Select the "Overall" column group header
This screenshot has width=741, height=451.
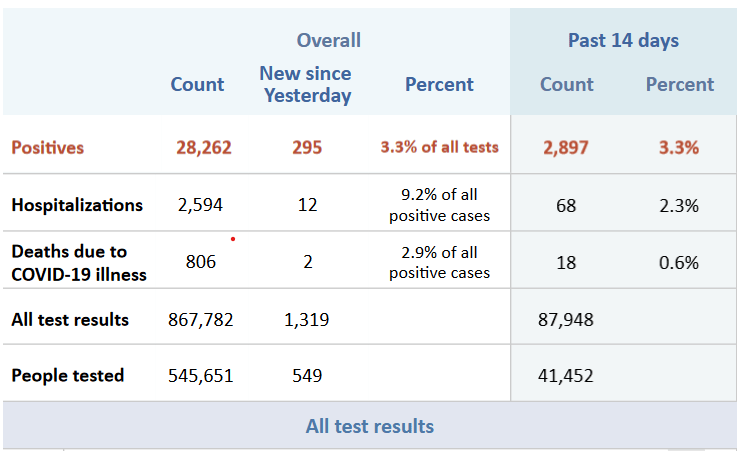(328, 41)
